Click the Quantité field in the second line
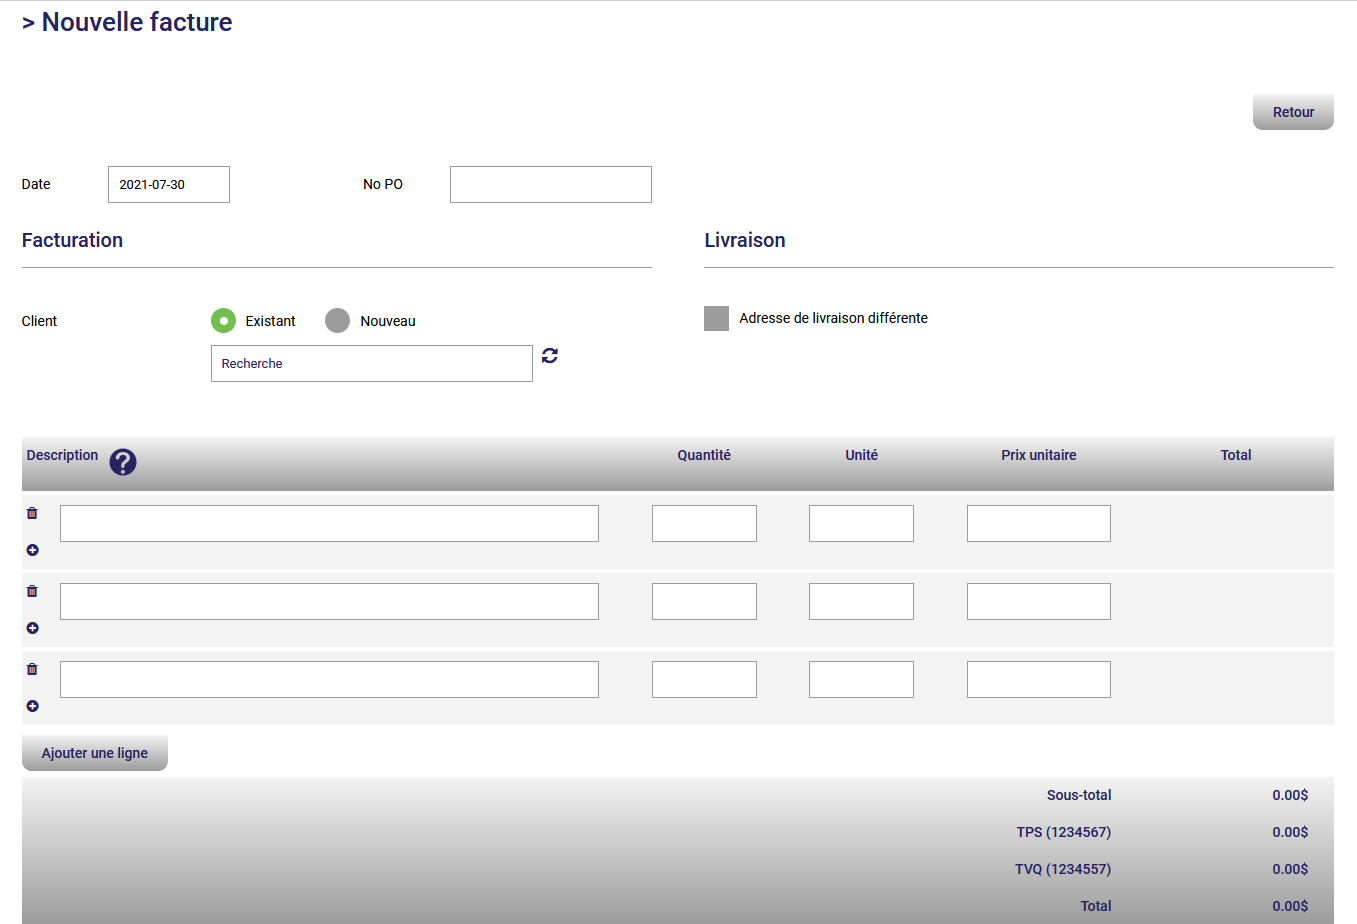This screenshot has width=1357, height=924. click(704, 602)
